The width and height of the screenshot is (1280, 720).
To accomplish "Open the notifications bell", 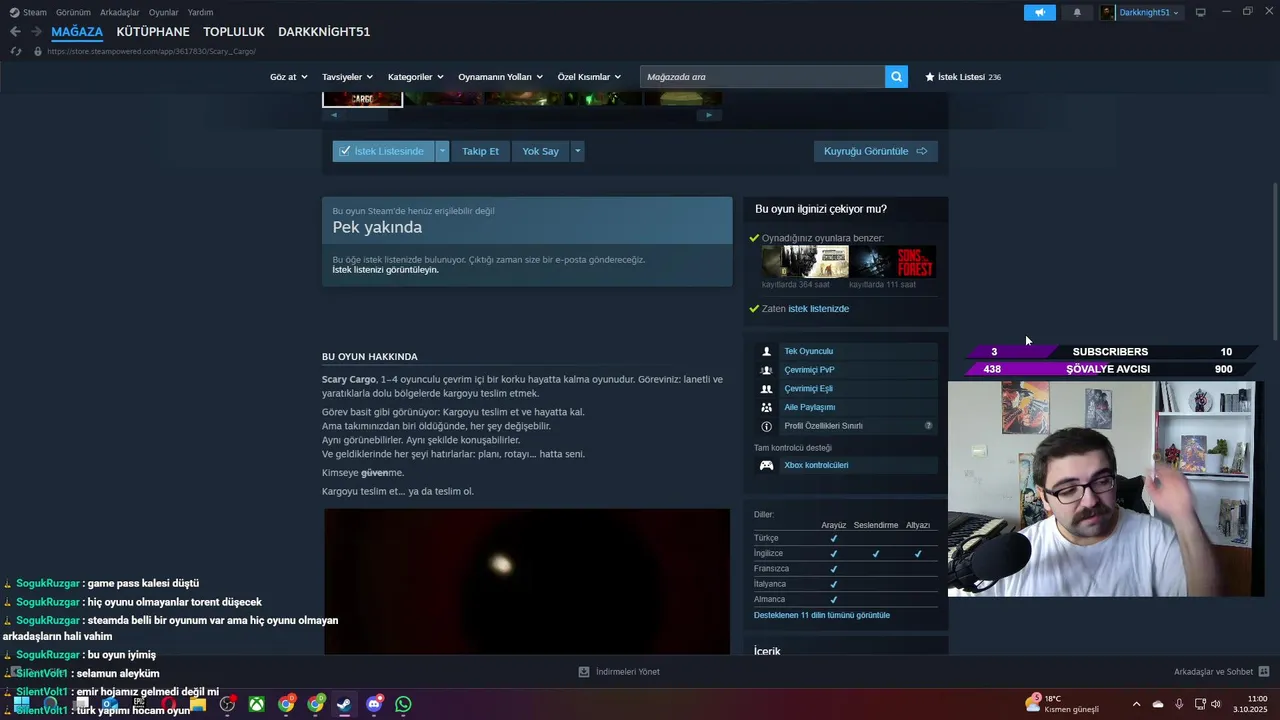I will tap(1077, 12).
